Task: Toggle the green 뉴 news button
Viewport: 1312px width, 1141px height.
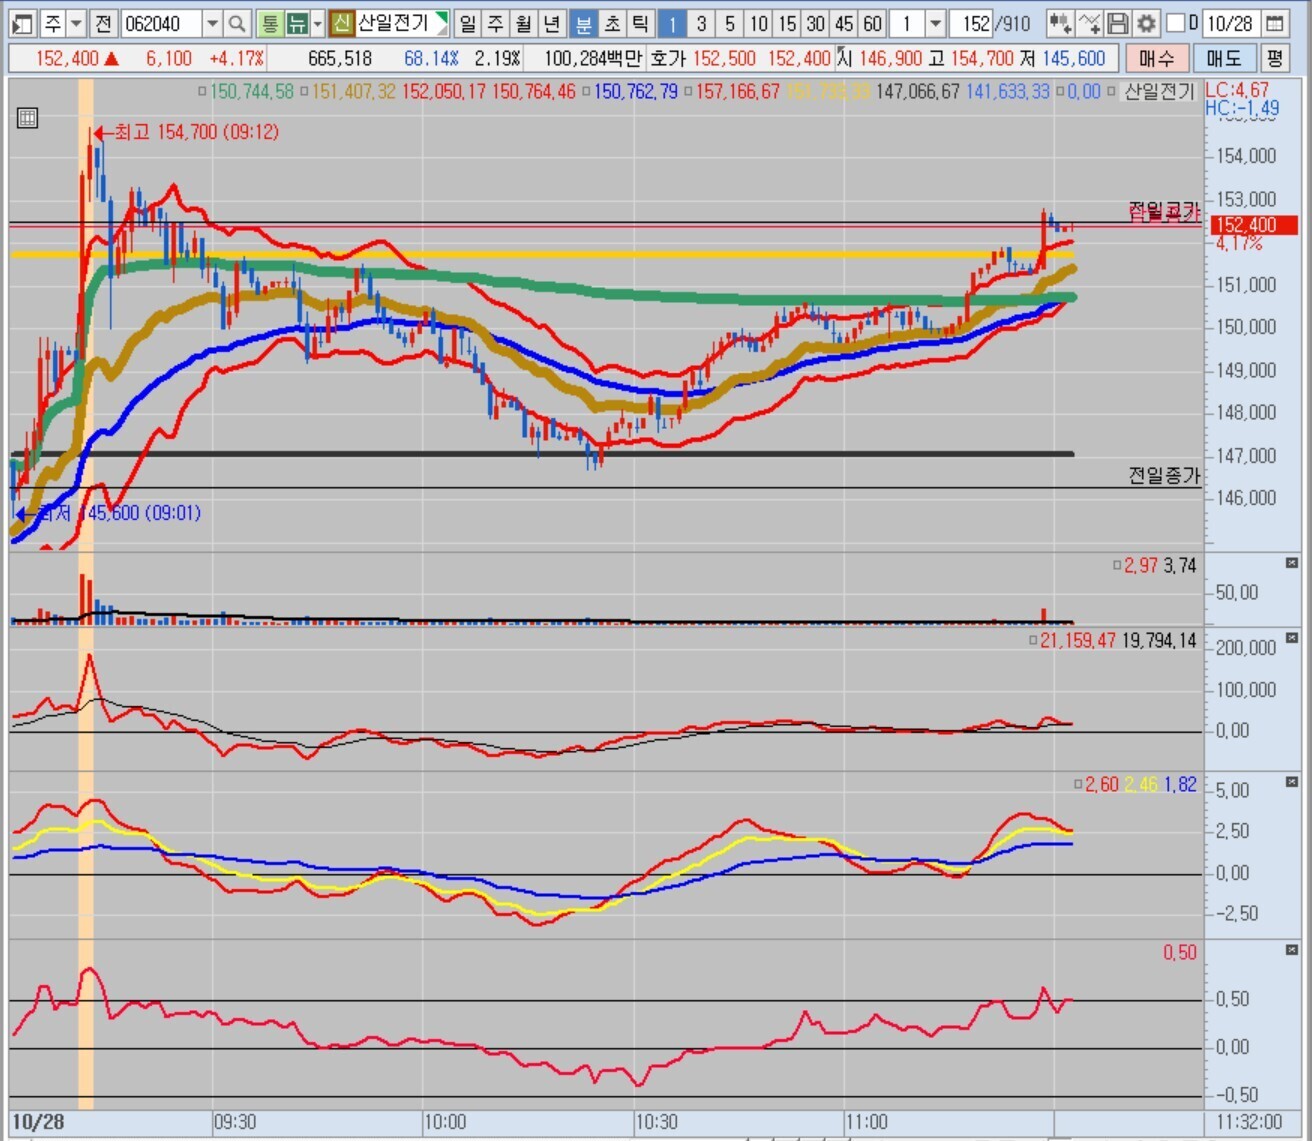Action: (297, 23)
